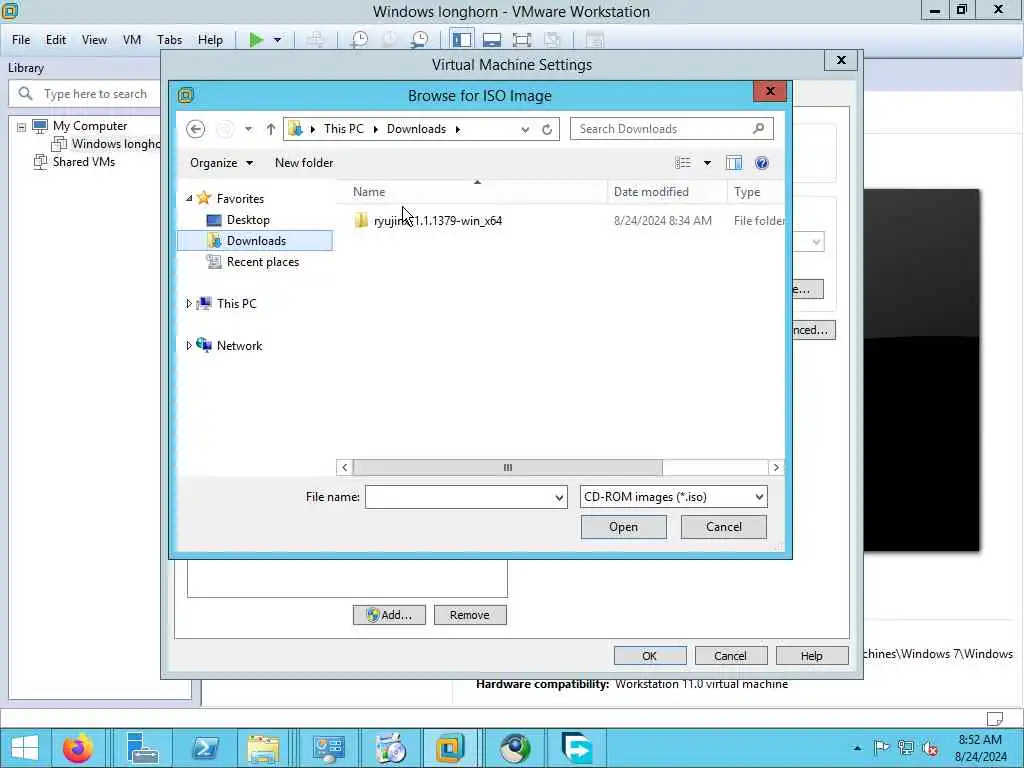The image size is (1024, 768).
Task: Click the Take Snapshot clock icon
Action: tap(359, 40)
